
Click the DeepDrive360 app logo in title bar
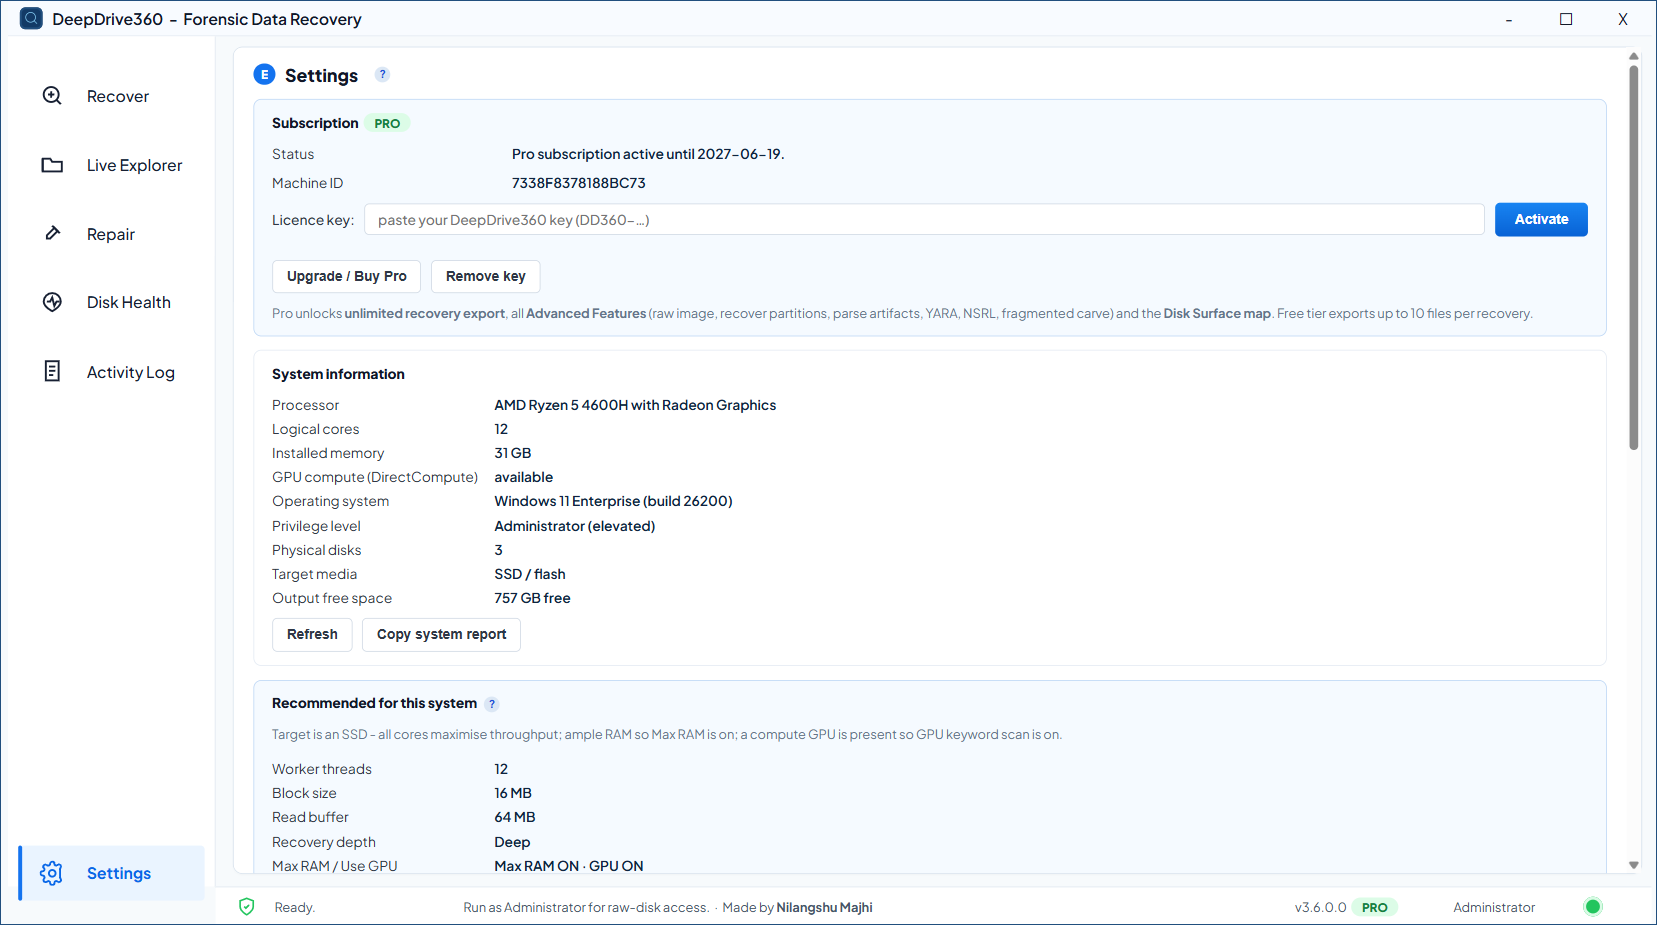31,19
